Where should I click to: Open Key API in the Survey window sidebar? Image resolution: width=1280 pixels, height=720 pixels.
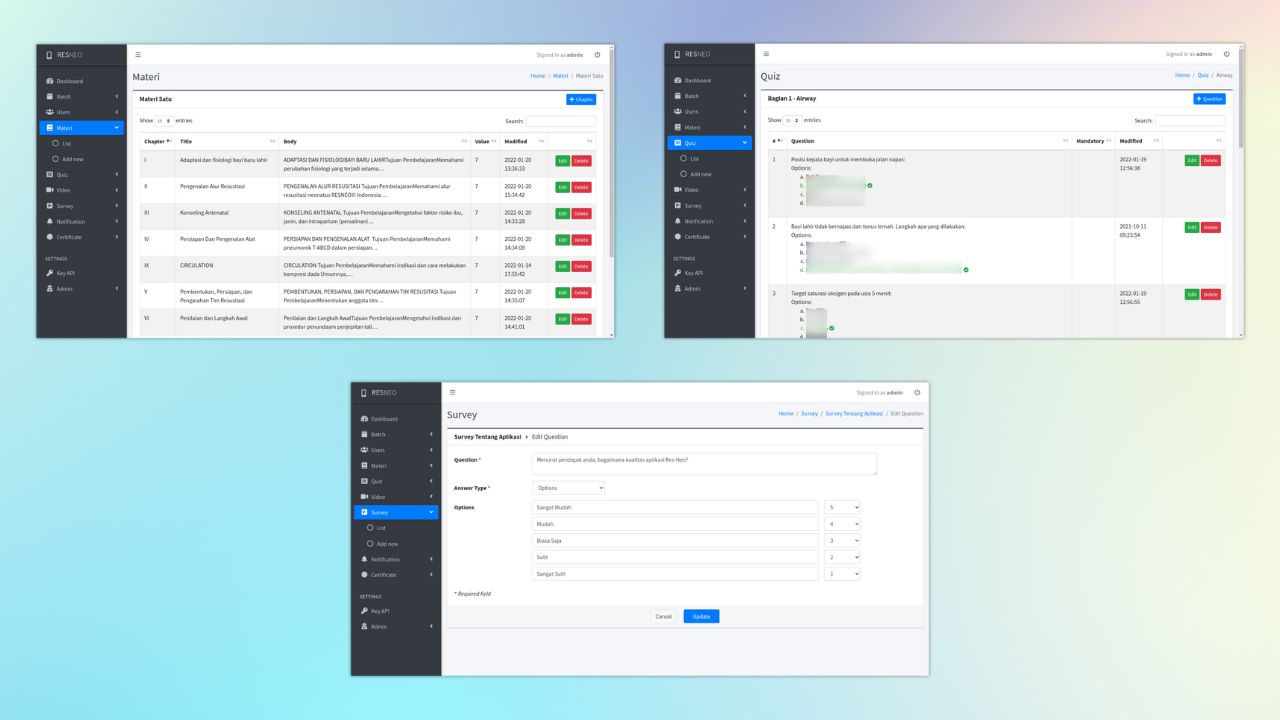coord(379,611)
